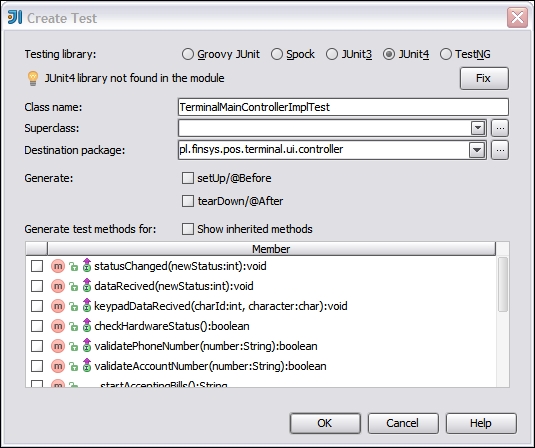
Task: Enable setUp/@Before generation
Action: click(x=188, y=178)
